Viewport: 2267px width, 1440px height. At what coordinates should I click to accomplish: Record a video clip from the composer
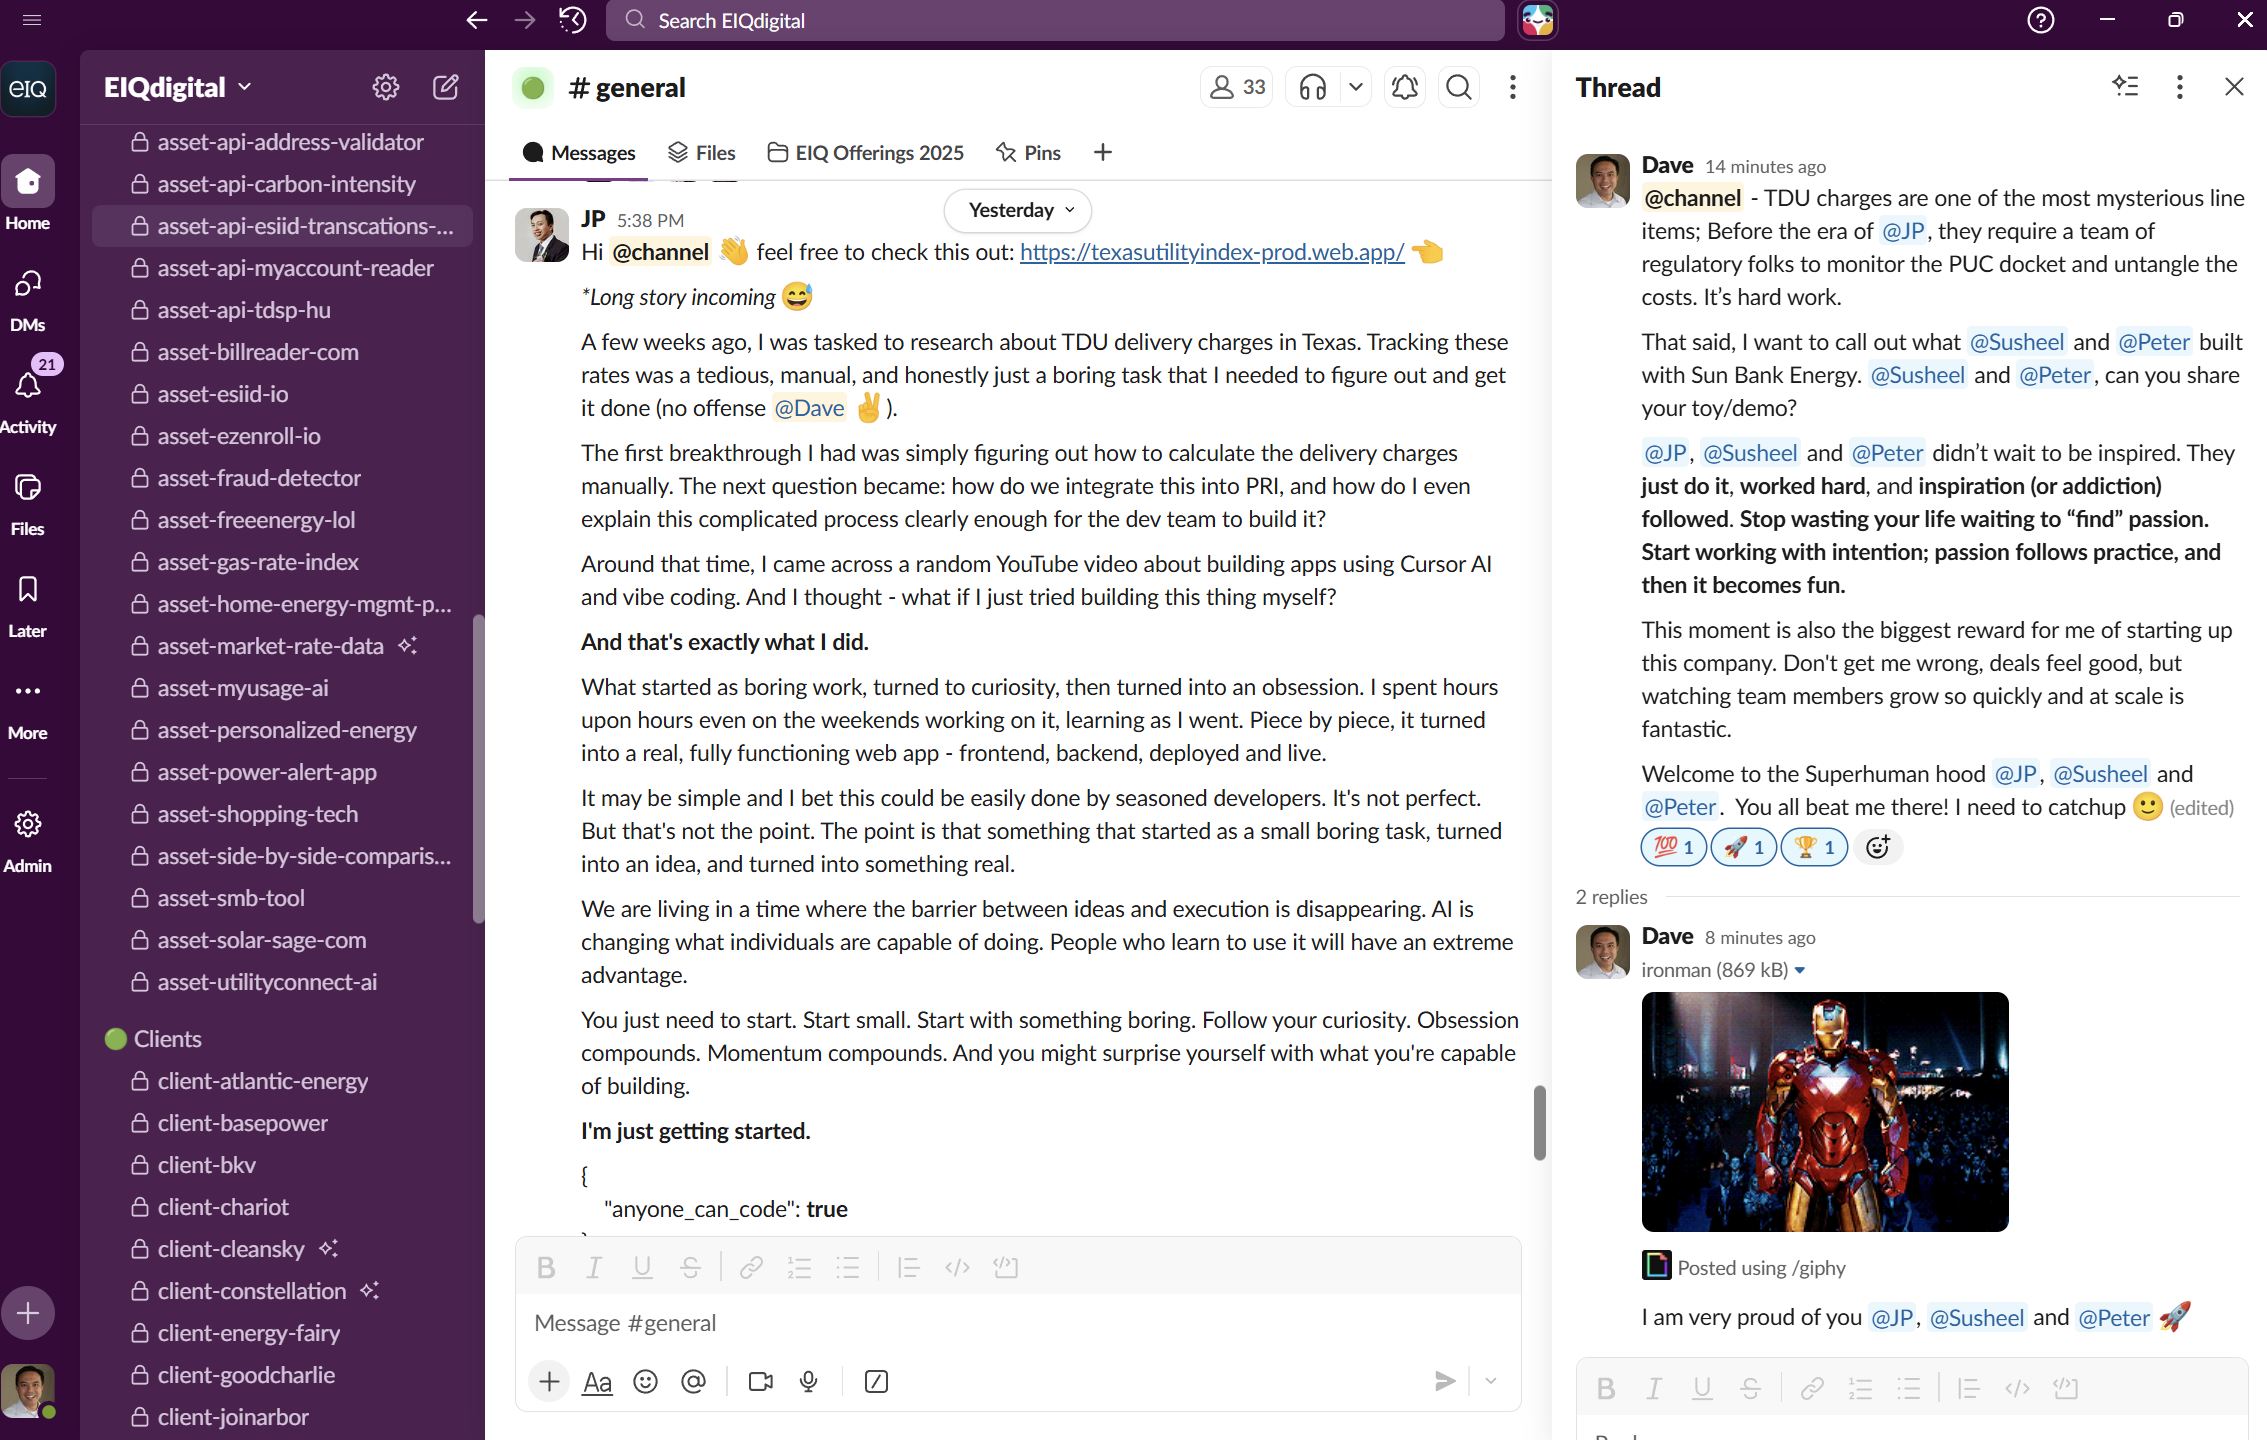coord(760,1381)
